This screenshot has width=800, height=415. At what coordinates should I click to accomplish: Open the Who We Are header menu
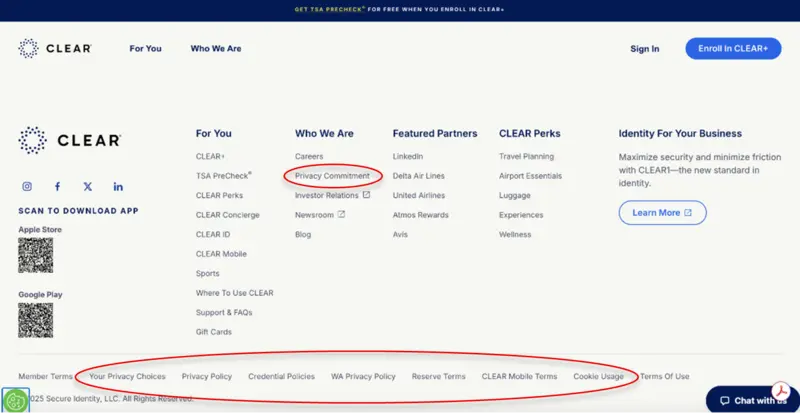[216, 49]
